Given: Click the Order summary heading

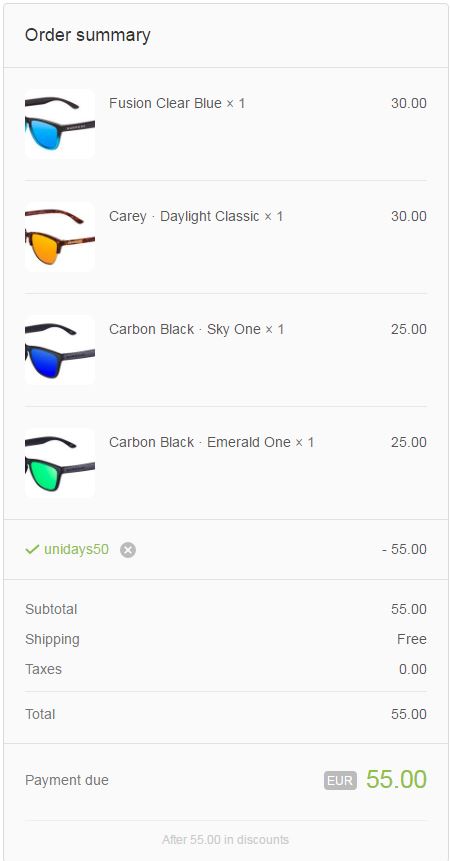Looking at the screenshot, I should pos(88,35).
